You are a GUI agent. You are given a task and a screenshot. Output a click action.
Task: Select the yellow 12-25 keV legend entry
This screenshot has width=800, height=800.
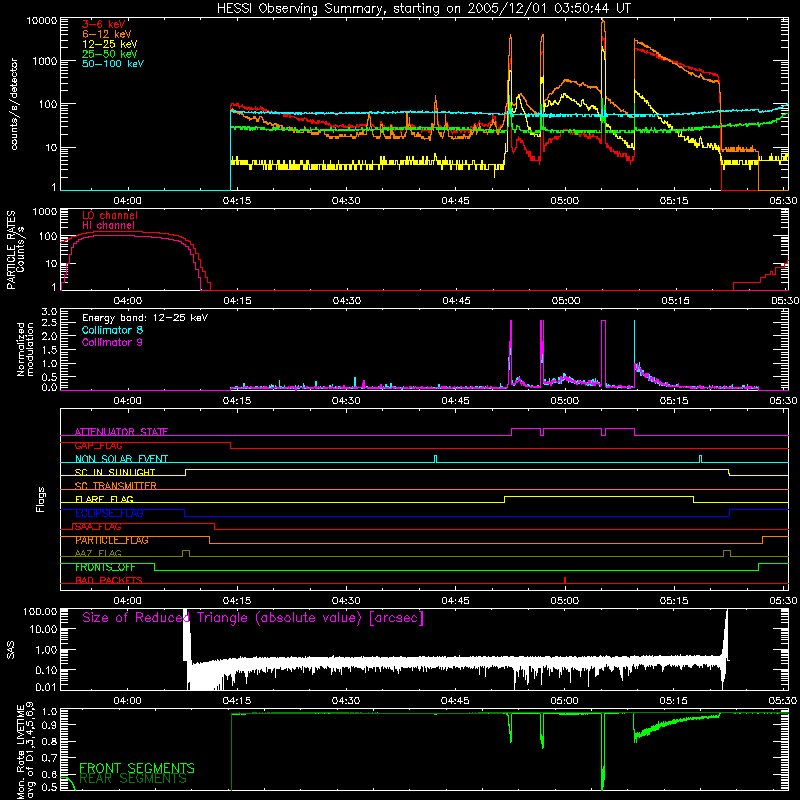[110, 44]
